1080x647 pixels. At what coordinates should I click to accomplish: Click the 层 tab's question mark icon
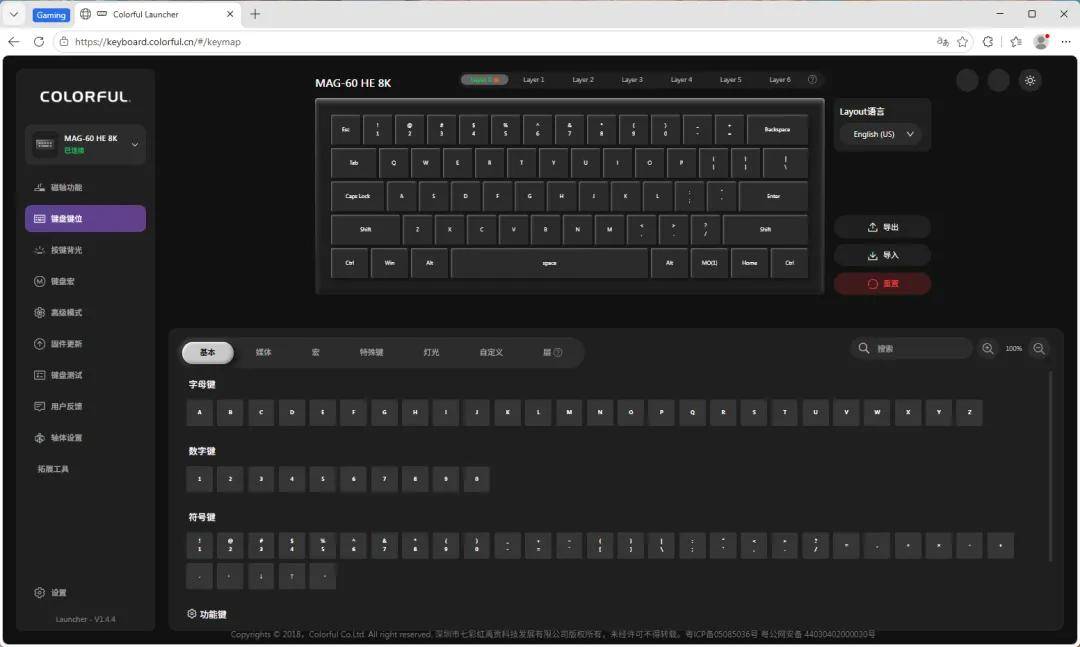coord(558,352)
